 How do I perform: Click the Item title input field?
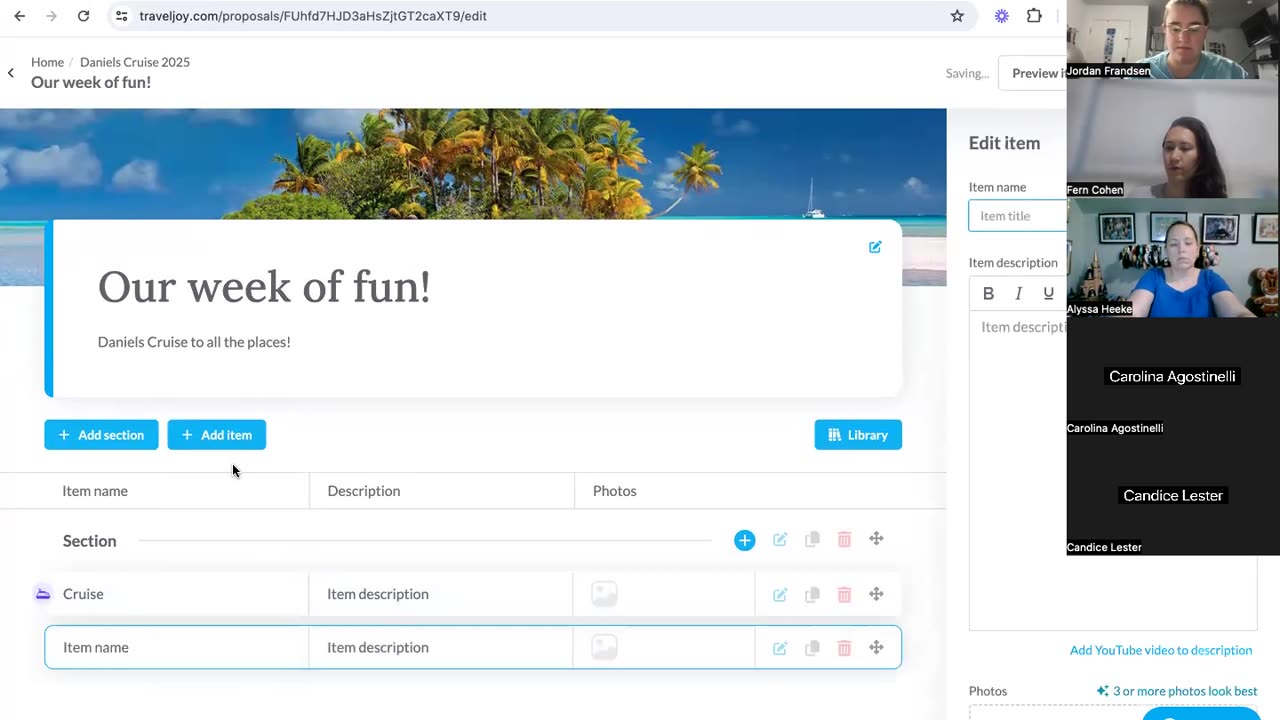pos(1018,216)
